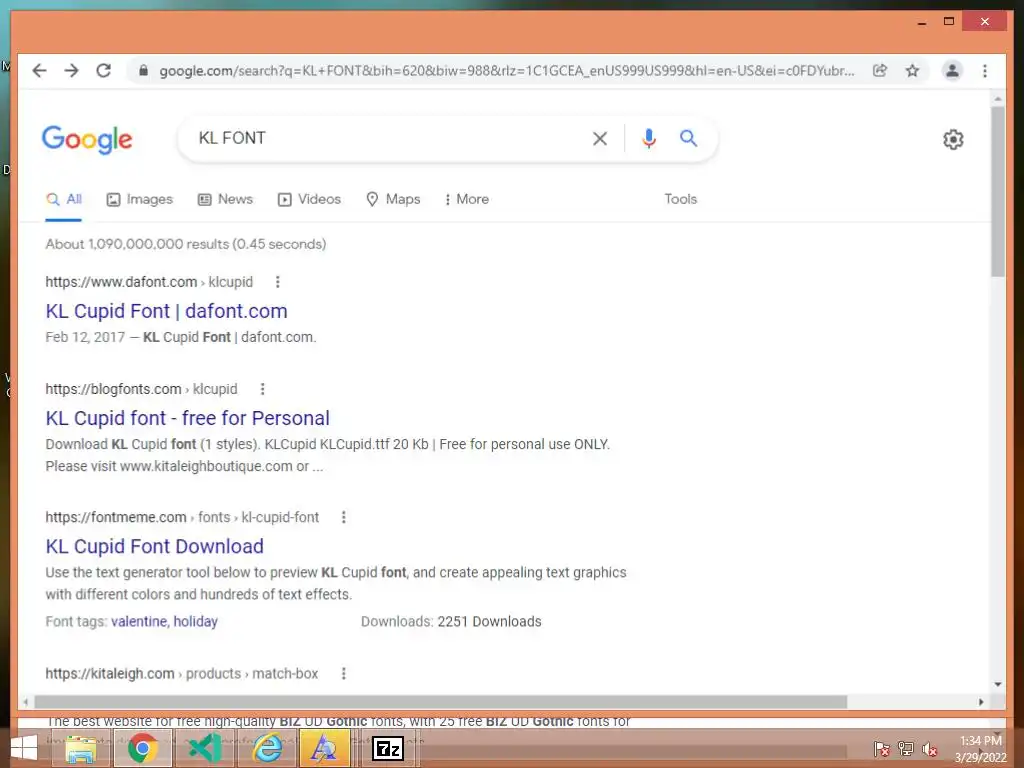Click the taskbar clock 1:34 PM

980,741
